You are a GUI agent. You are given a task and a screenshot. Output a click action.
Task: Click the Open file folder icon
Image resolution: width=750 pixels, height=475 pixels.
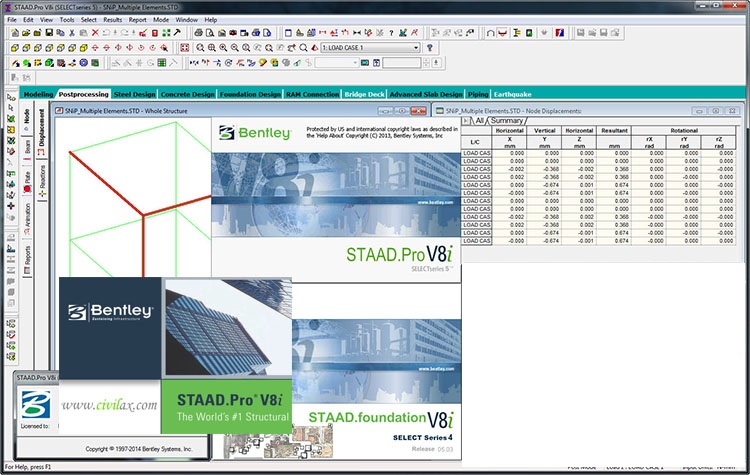26,33
